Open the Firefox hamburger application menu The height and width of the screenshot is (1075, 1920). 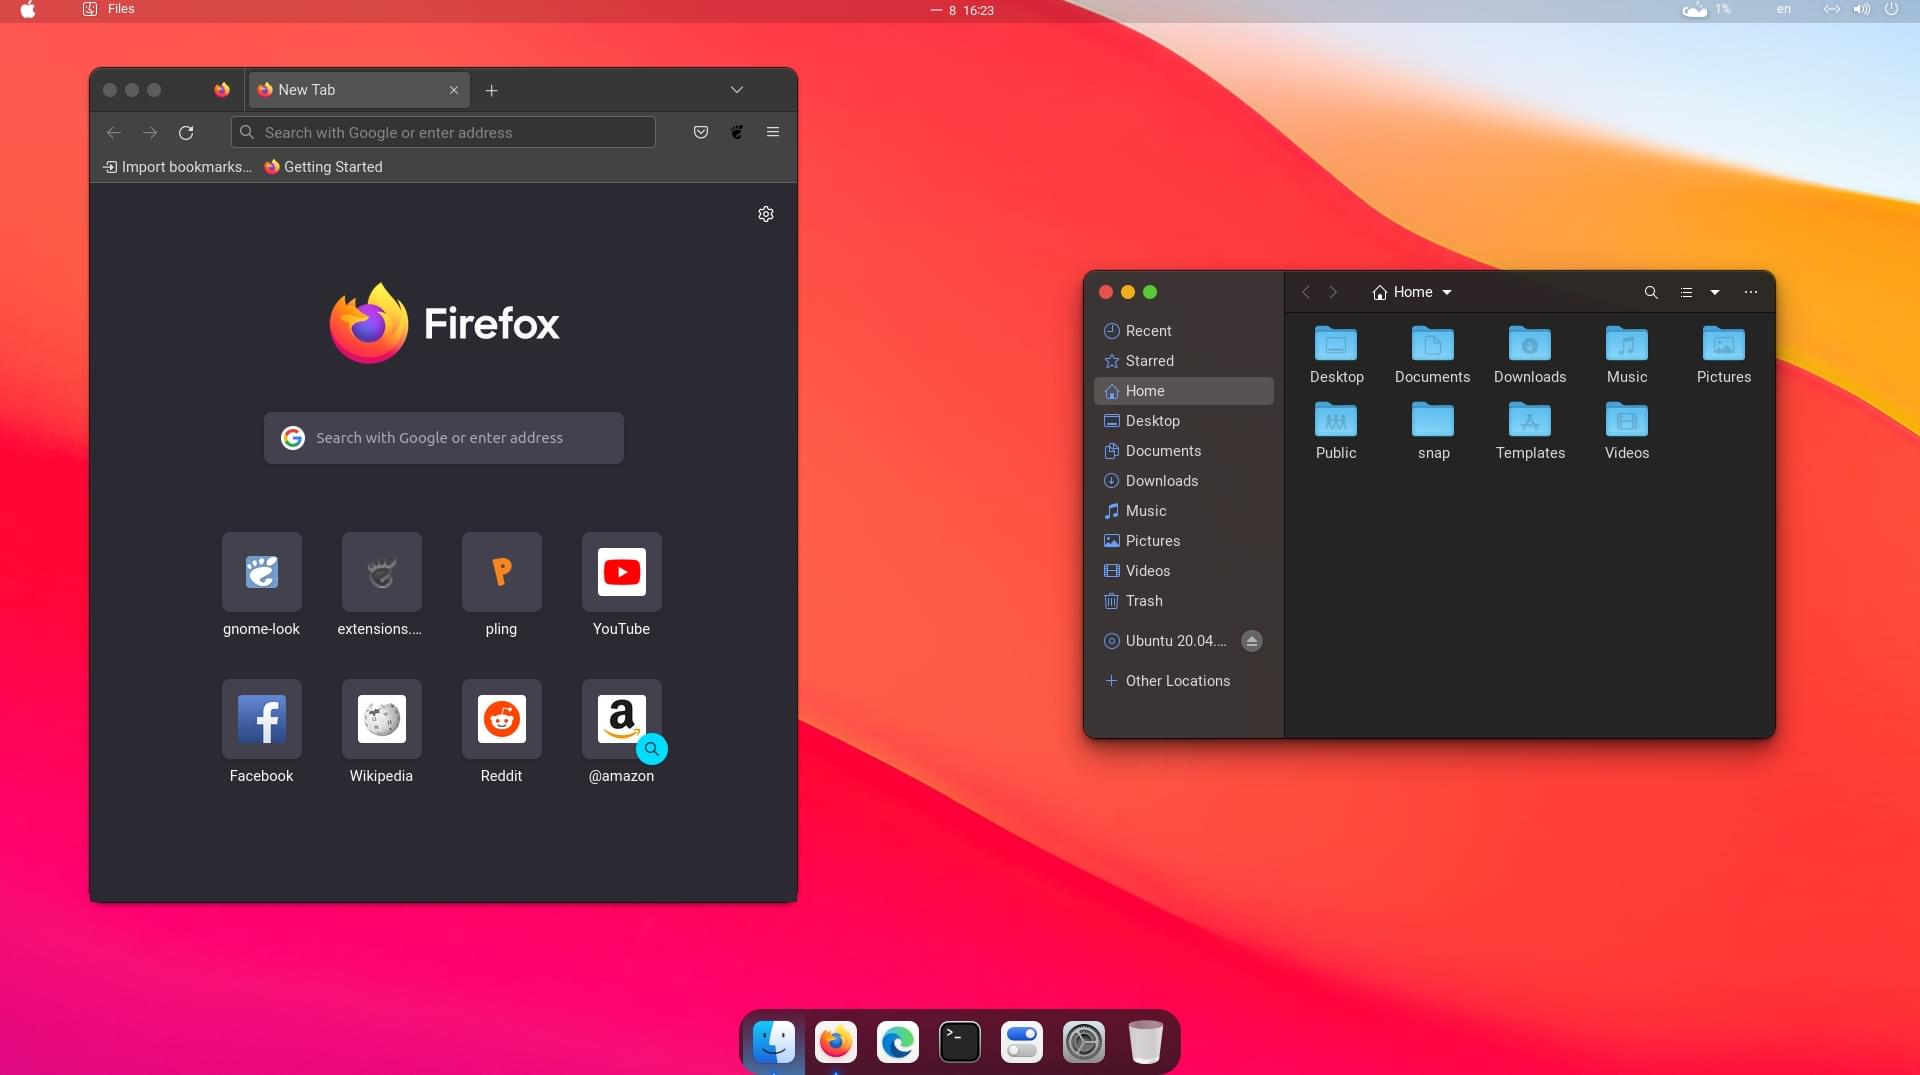click(x=773, y=132)
